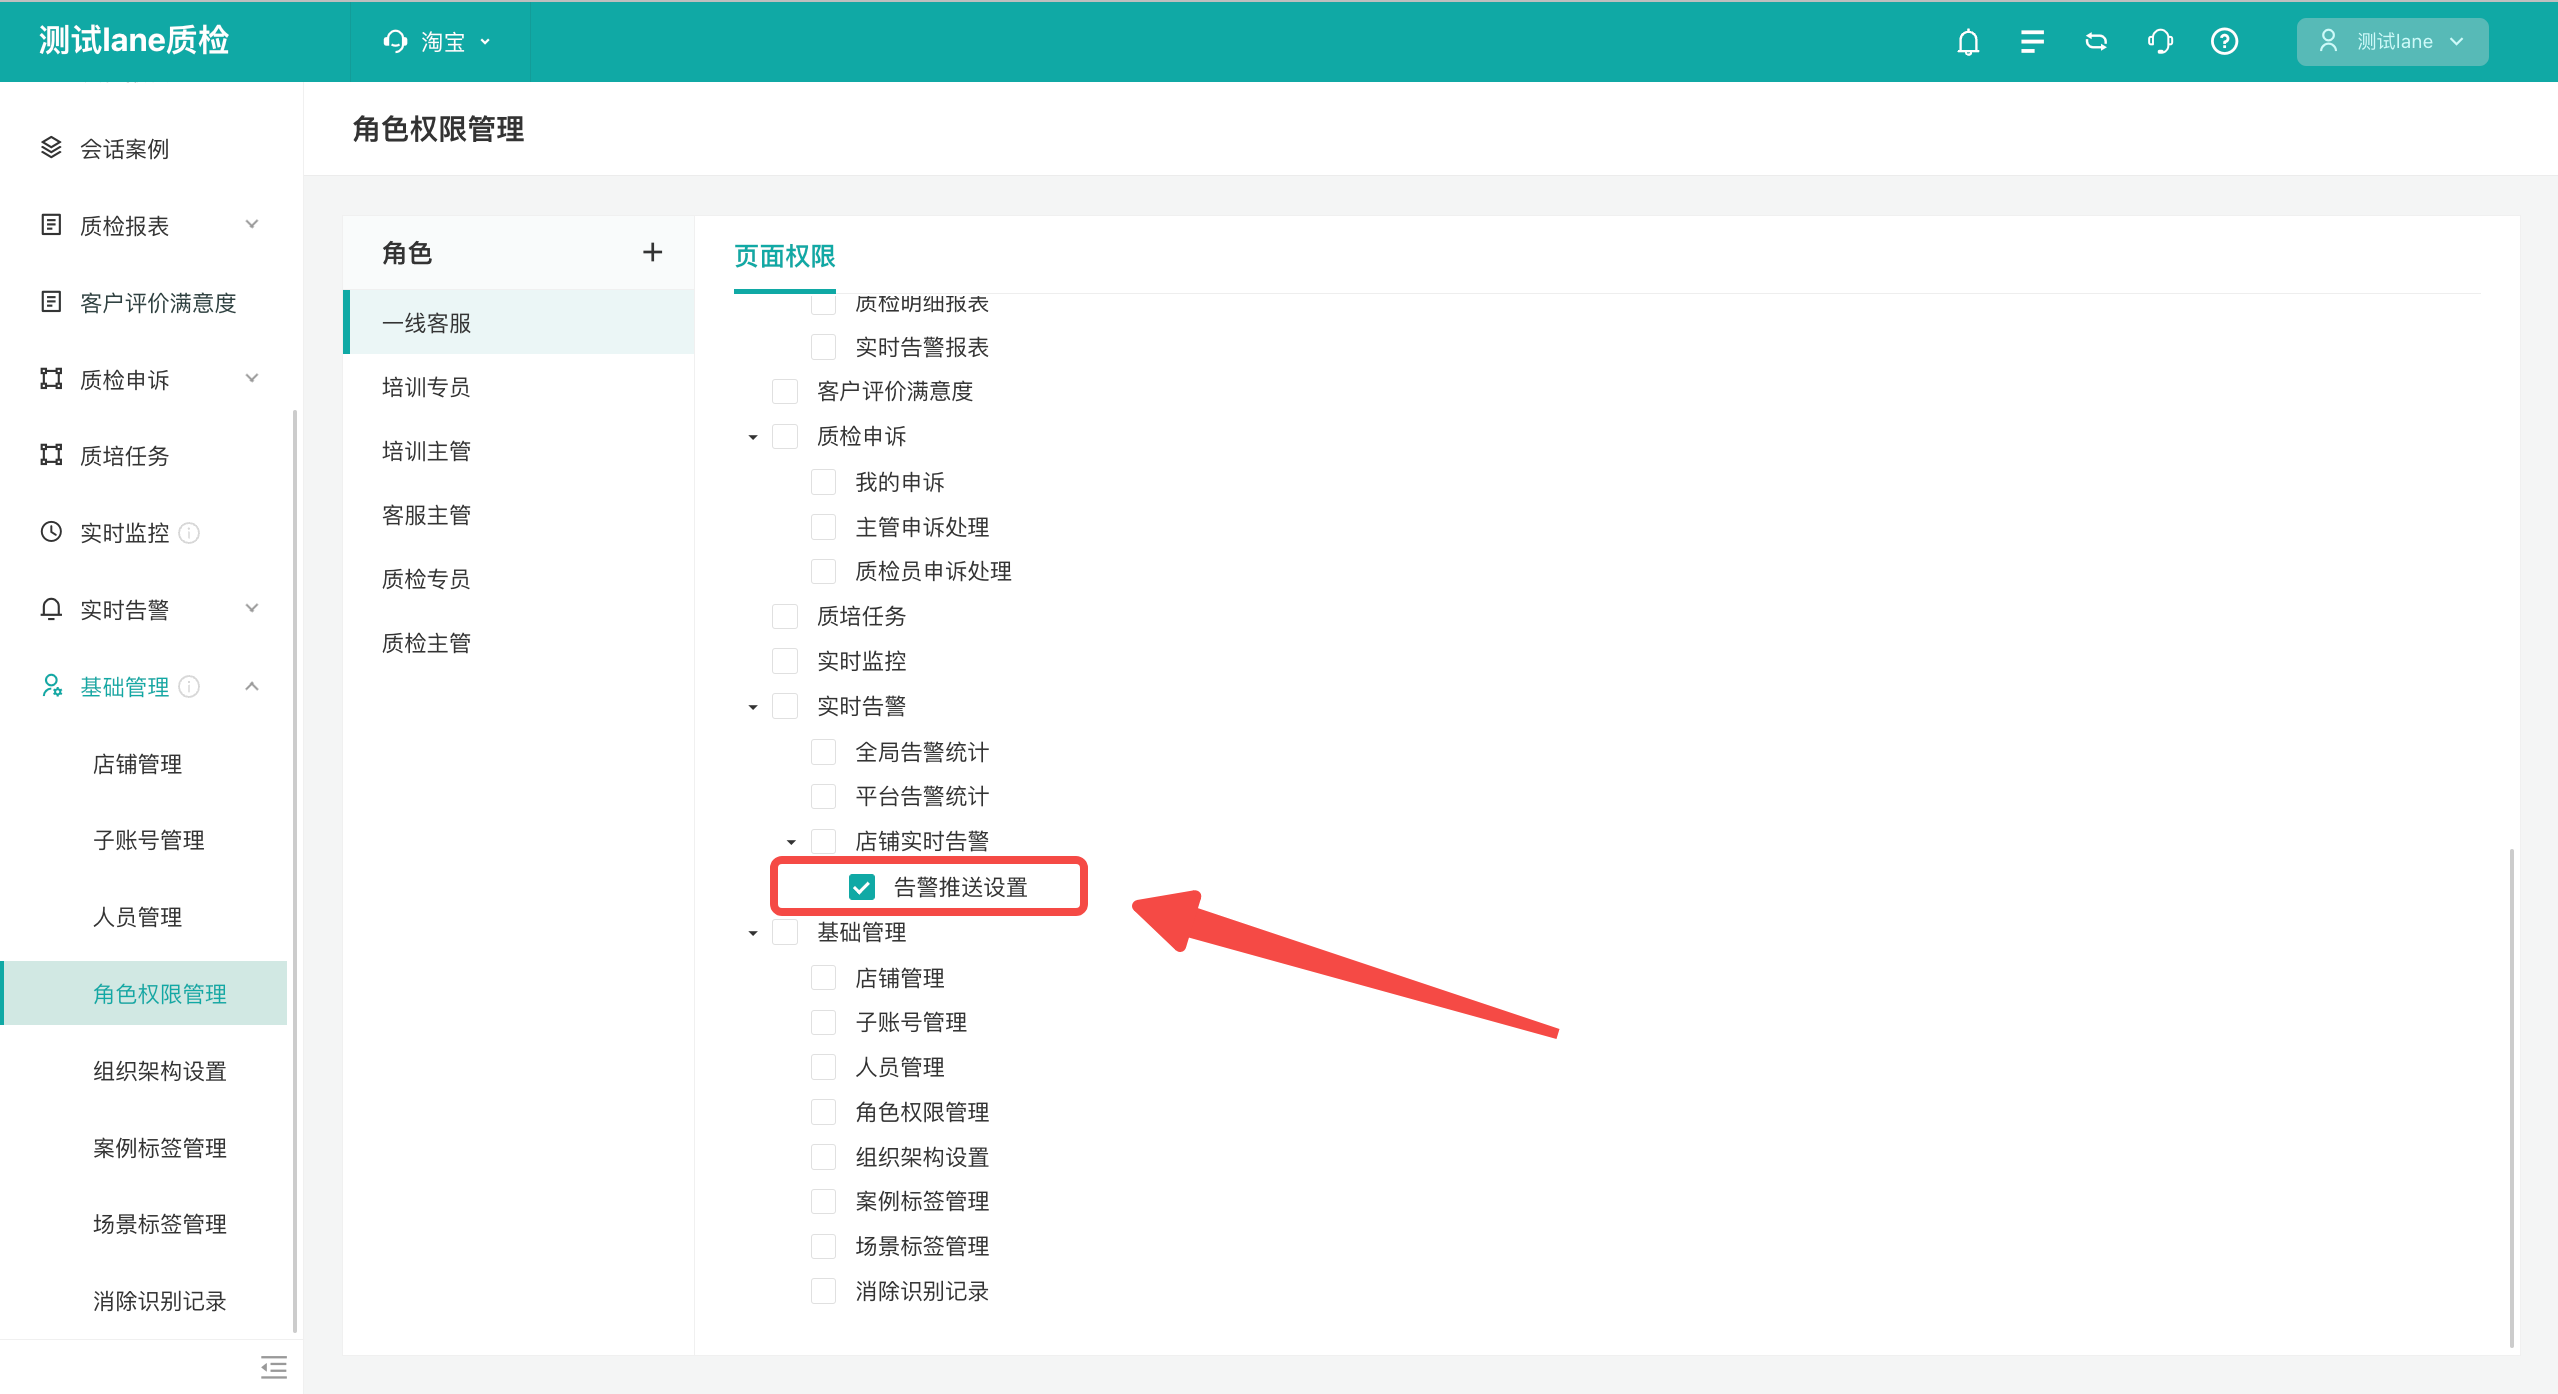Viewport: 2558px width, 1394px height.
Task: Collapse the sidebar with bottom menu icon
Action: [273, 1367]
